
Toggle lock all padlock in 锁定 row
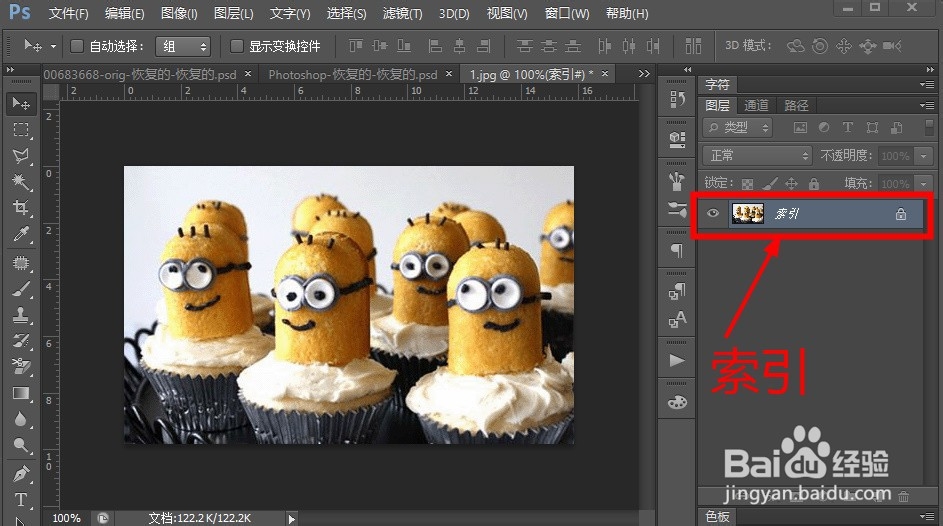[814, 184]
